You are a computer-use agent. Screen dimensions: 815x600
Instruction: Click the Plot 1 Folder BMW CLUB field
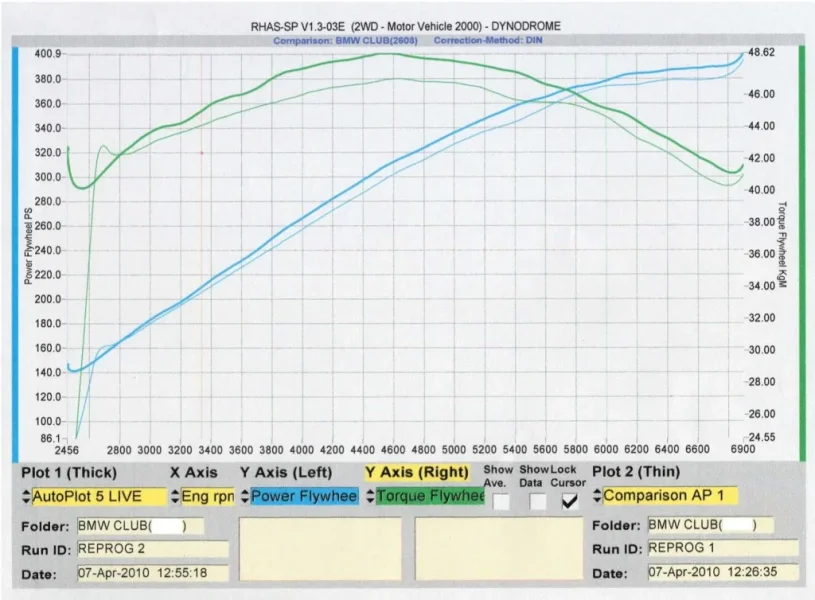tap(140, 526)
